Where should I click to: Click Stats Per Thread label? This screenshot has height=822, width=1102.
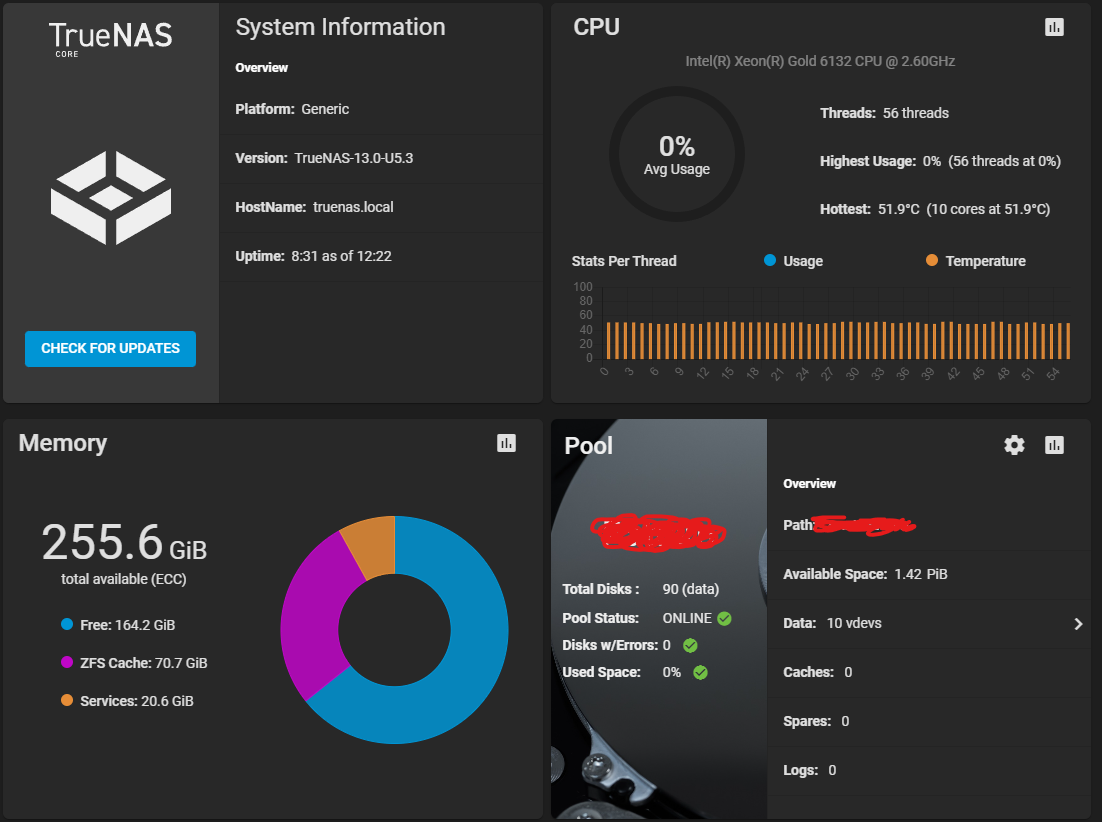(x=624, y=261)
